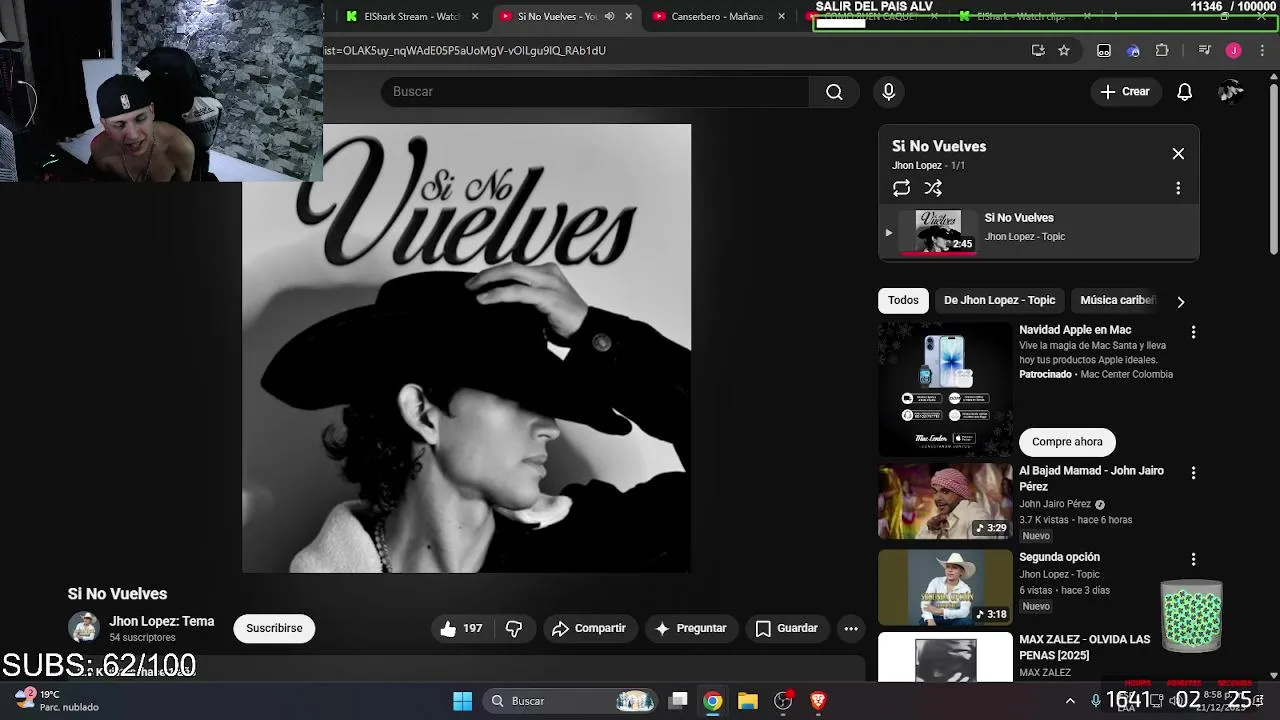Open the YouTube account avatar menu
Image resolution: width=1280 pixels, height=720 pixels.
[x=1230, y=92]
